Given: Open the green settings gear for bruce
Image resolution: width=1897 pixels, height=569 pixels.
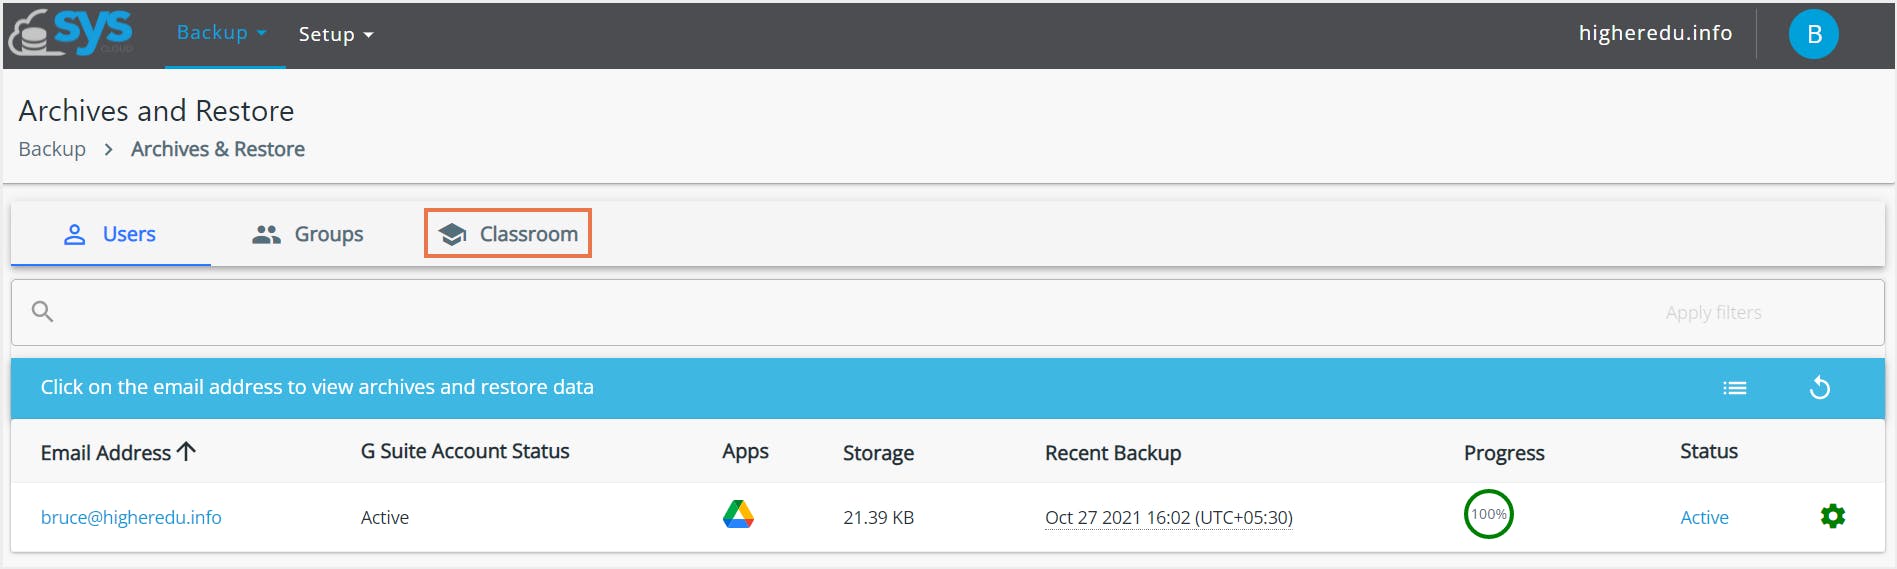Looking at the screenshot, I should coord(1832,517).
